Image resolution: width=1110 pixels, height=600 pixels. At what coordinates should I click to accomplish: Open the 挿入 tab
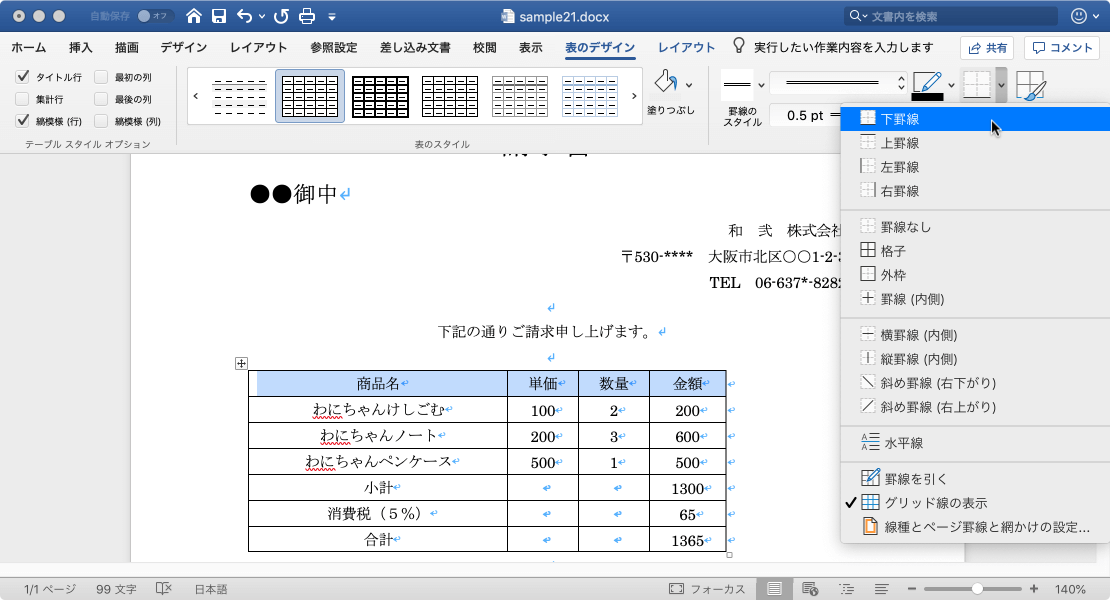click(81, 47)
